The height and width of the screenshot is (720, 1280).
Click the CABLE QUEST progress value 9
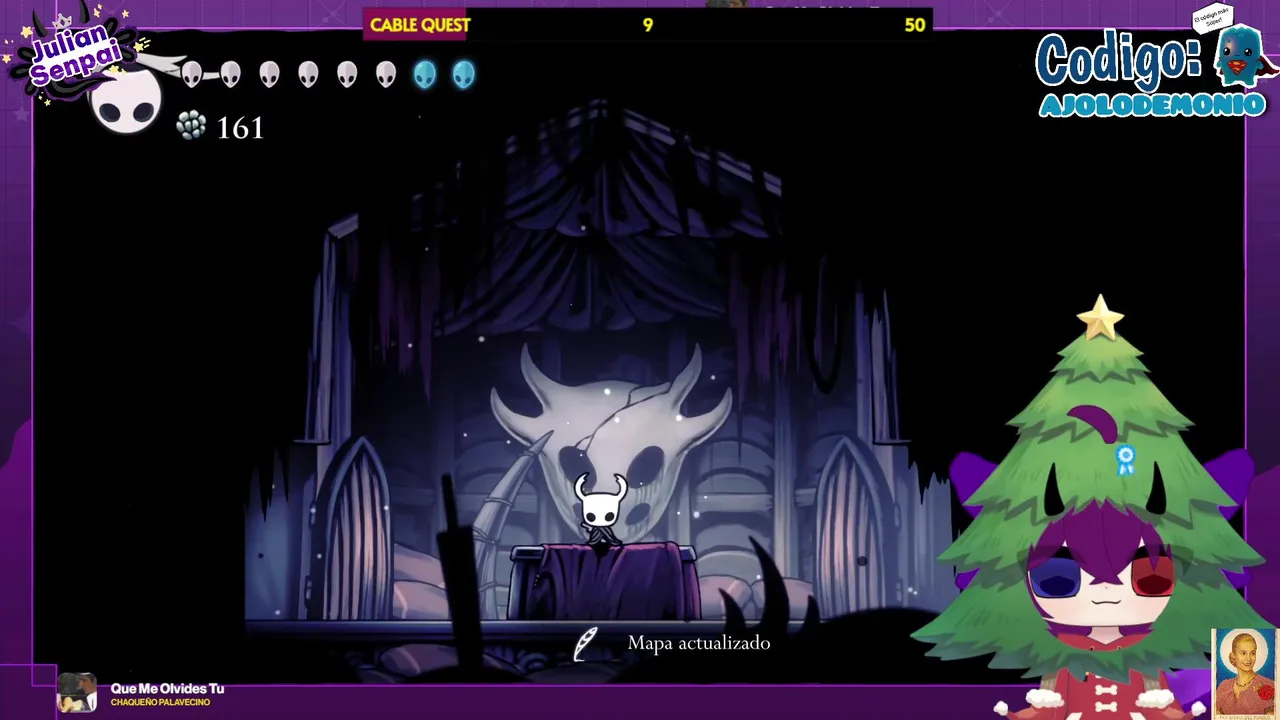coord(648,25)
